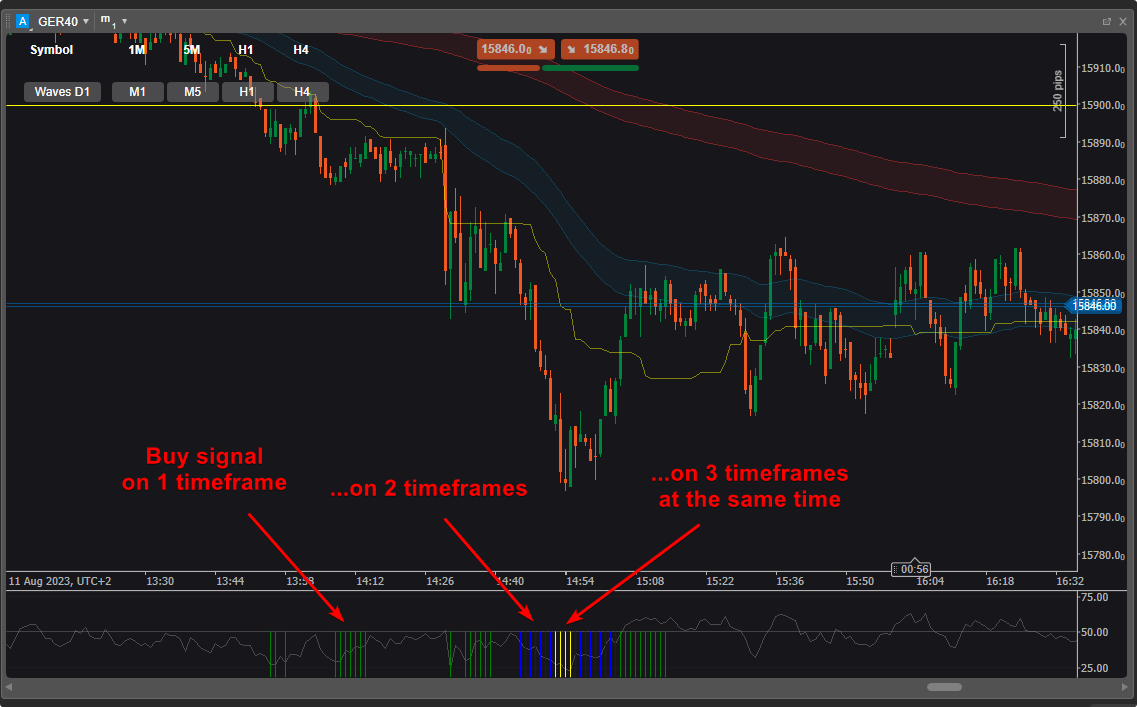This screenshot has width=1137, height=707.
Task: Toggle the M5 timeframe filter
Action: coord(192,92)
